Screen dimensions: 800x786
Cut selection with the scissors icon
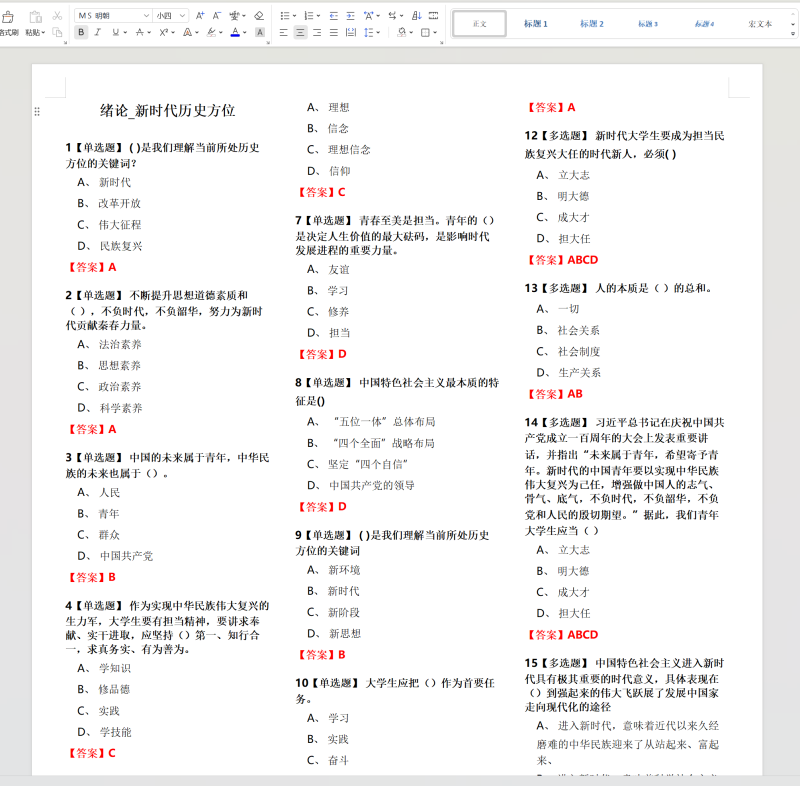tap(56, 15)
